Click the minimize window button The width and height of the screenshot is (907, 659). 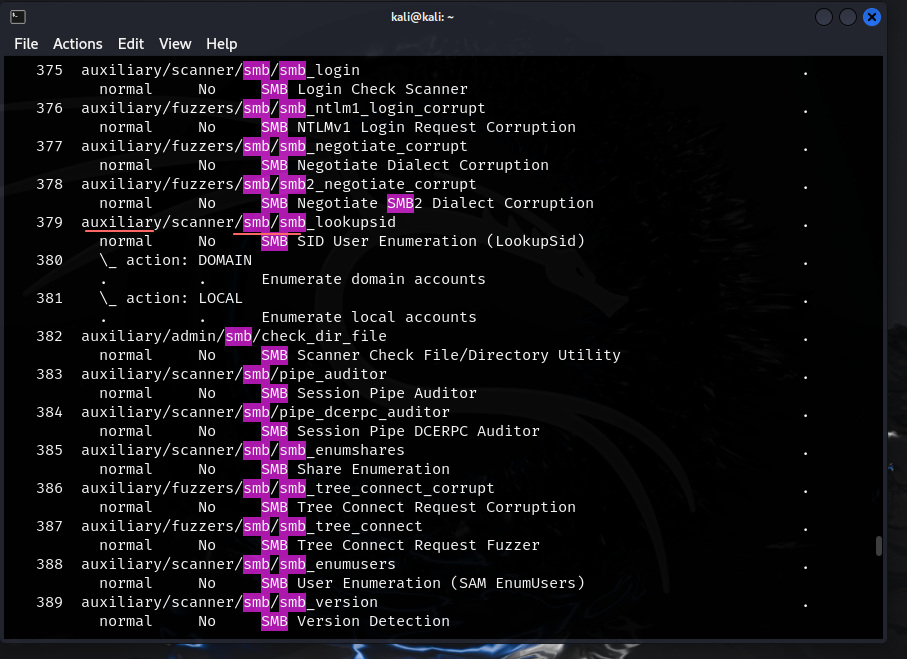(x=824, y=17)
